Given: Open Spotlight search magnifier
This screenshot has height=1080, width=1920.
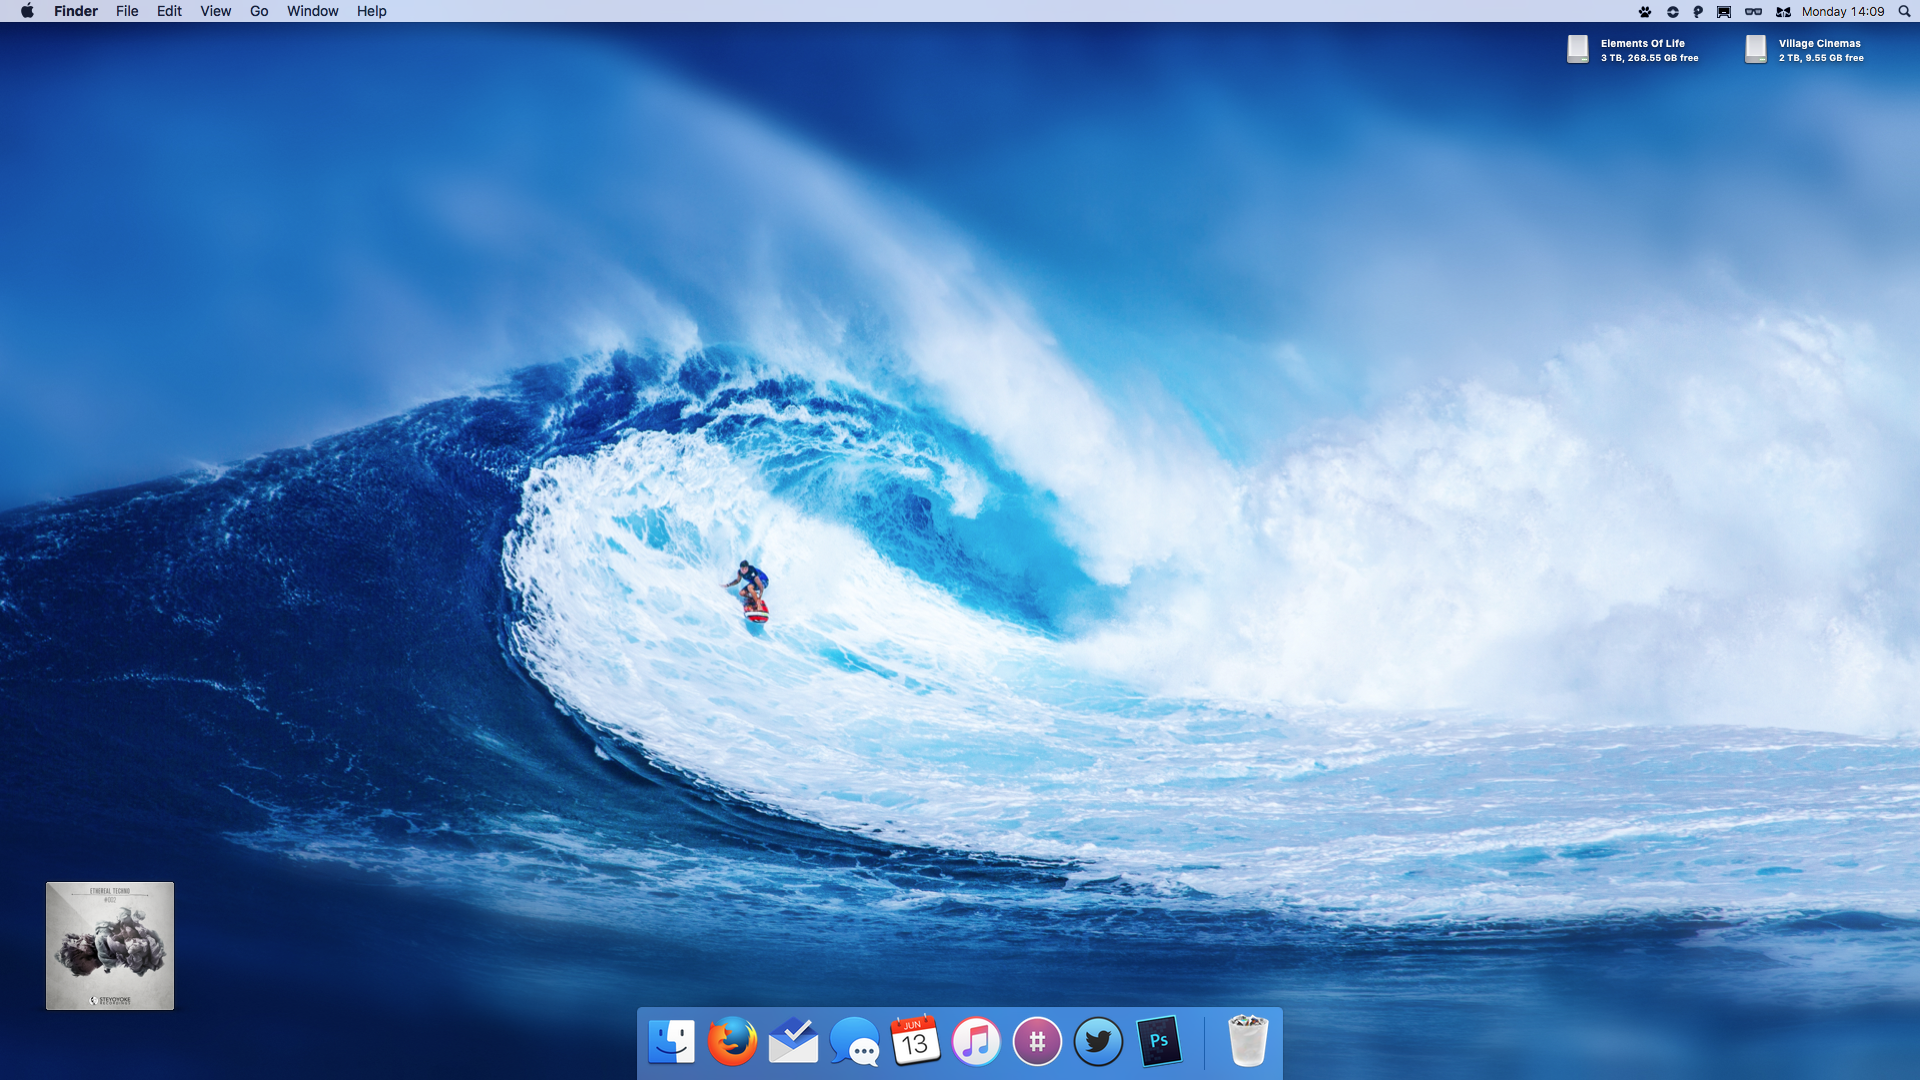Looking at the screenshot, I should point(1904,12).
